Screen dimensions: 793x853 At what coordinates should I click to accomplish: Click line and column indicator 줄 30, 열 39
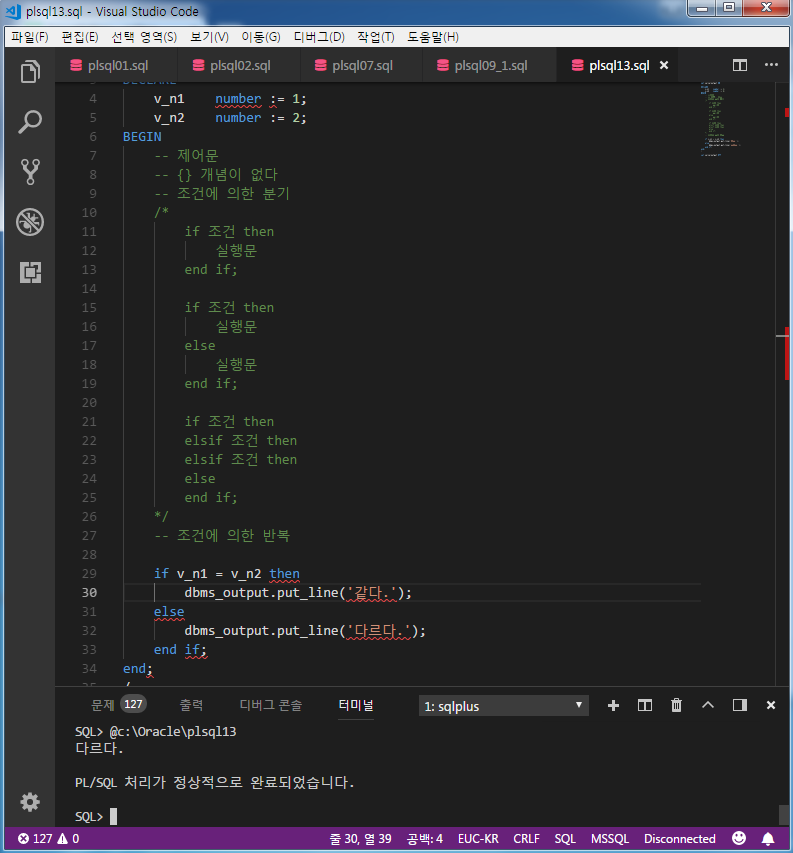point(360,839)
